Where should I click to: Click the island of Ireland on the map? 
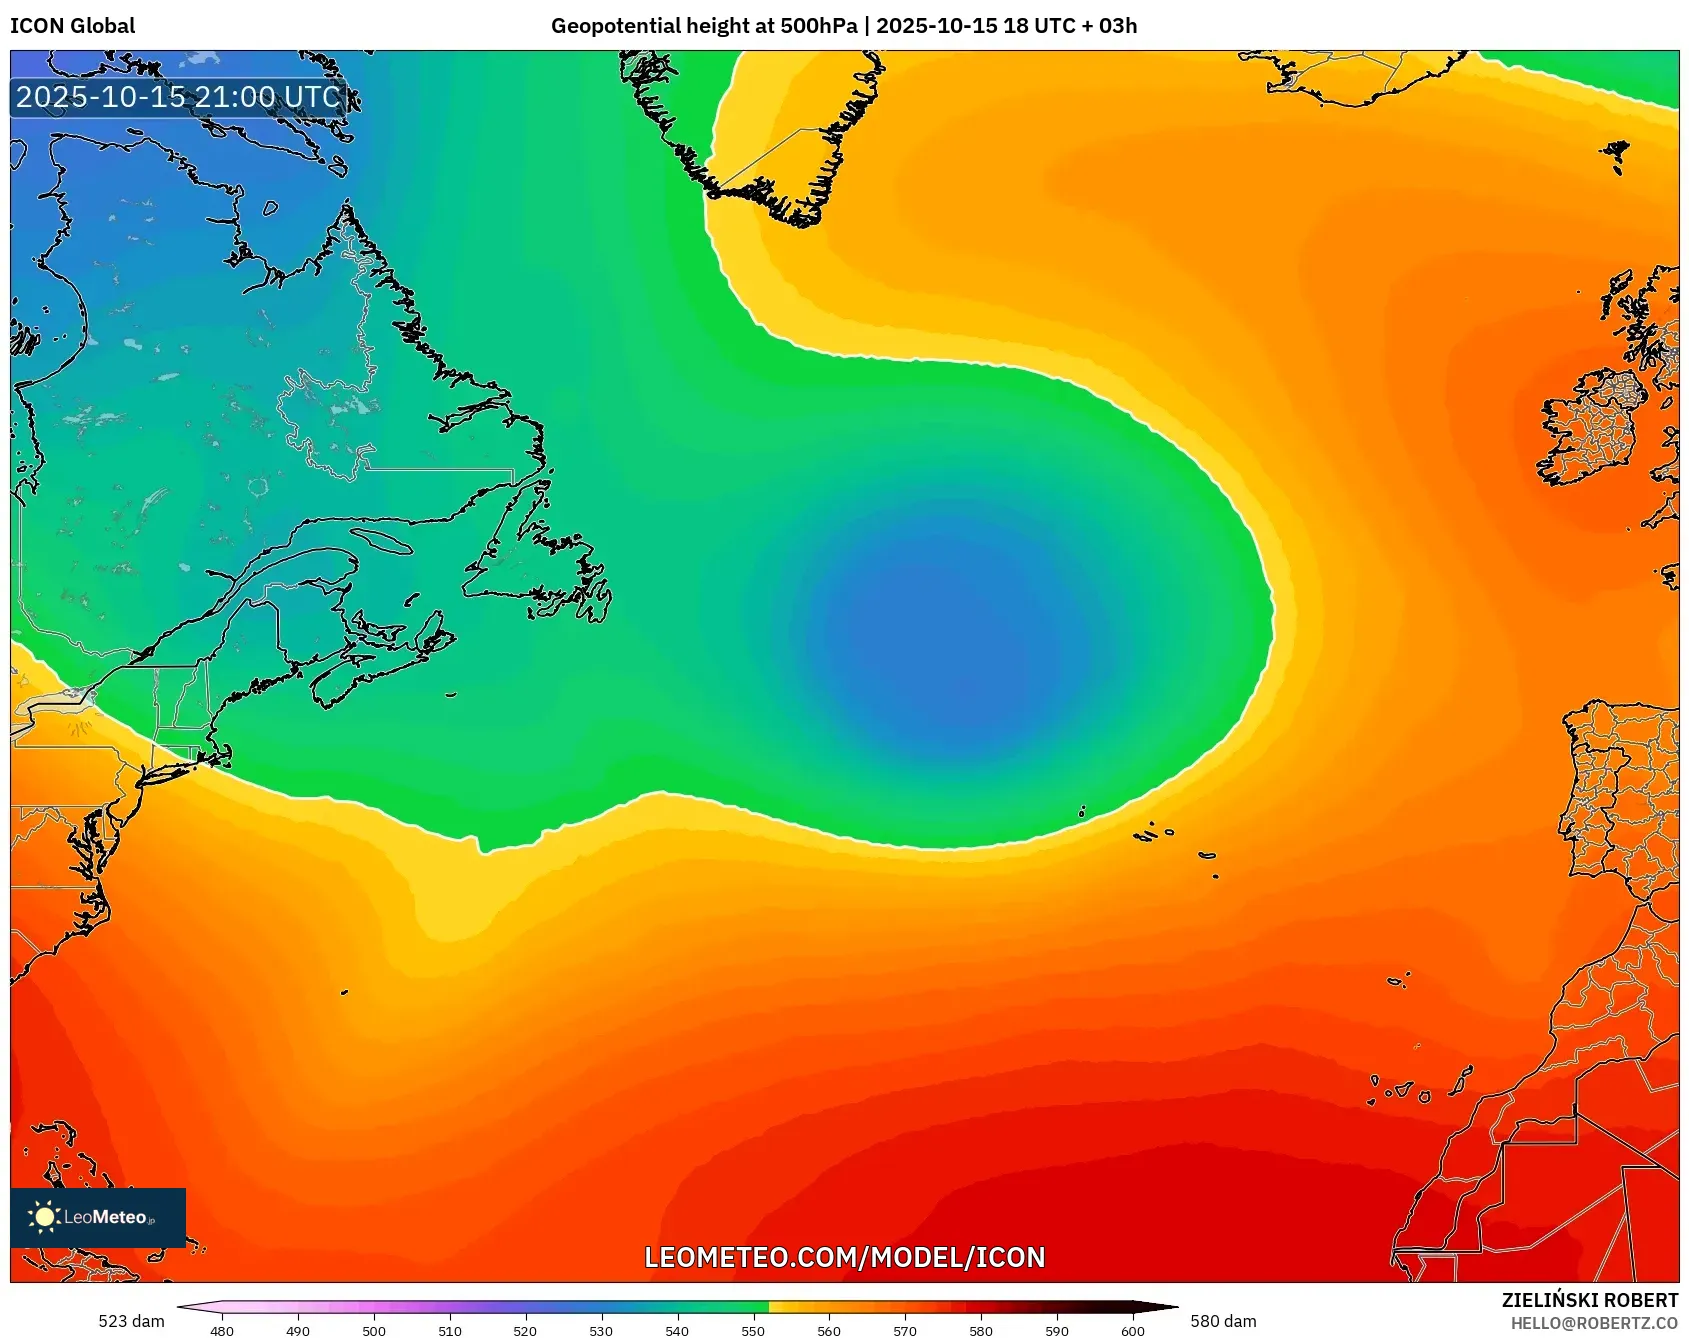(1592, 428)
